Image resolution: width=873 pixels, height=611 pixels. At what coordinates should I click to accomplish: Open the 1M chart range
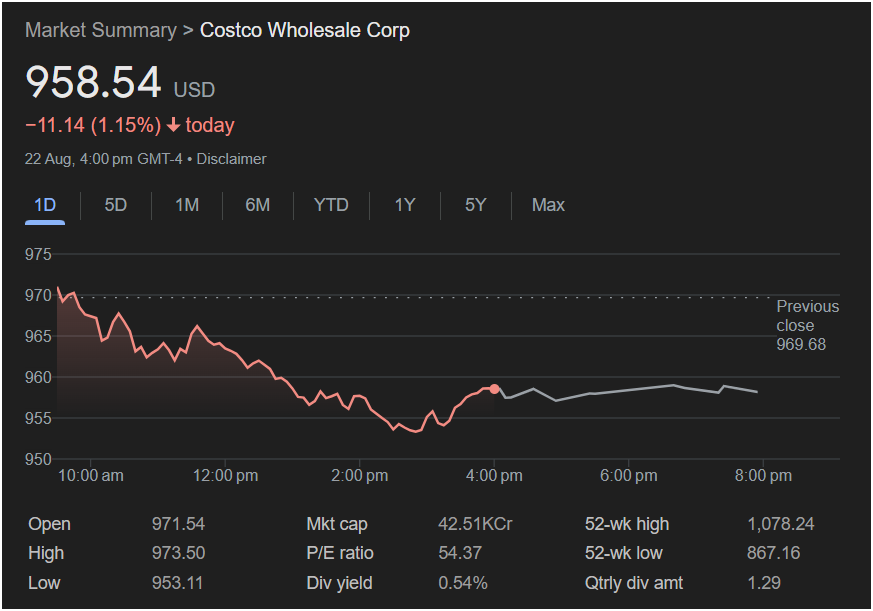point(187,205)
